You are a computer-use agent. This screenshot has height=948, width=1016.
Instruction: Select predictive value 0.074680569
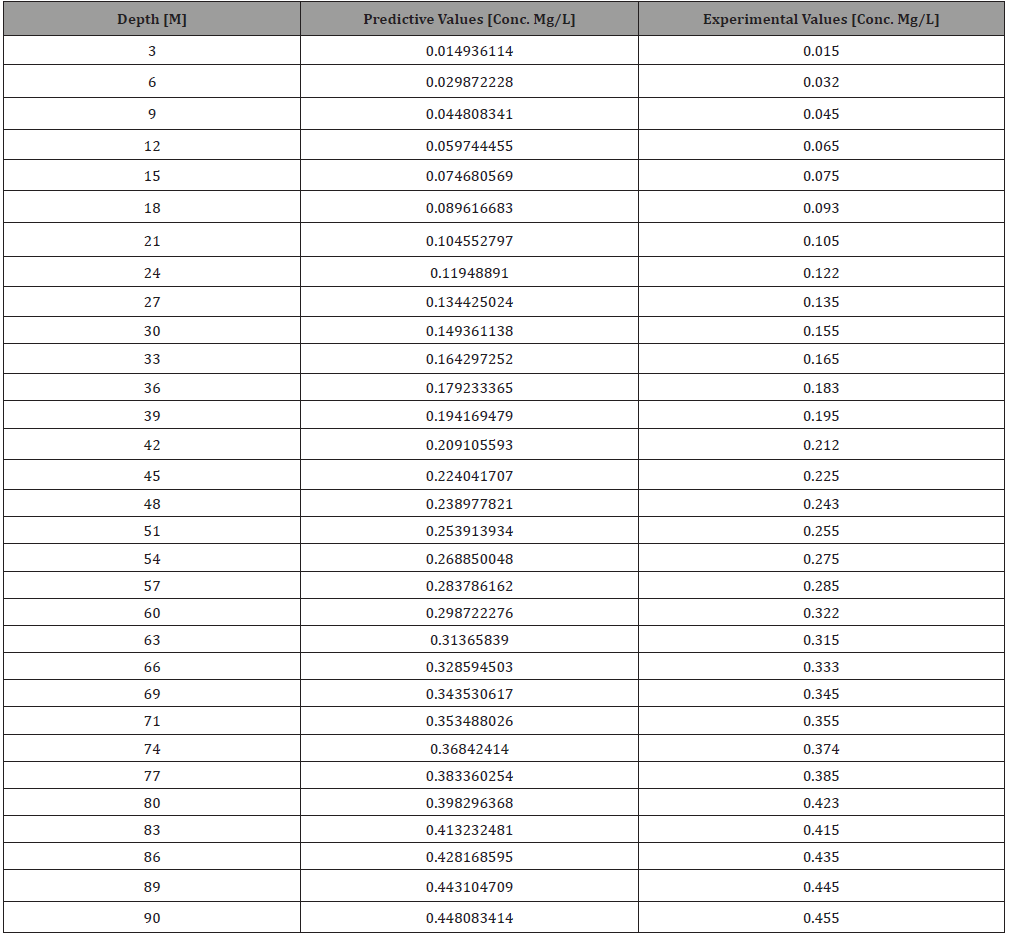(x=469, y=176)
